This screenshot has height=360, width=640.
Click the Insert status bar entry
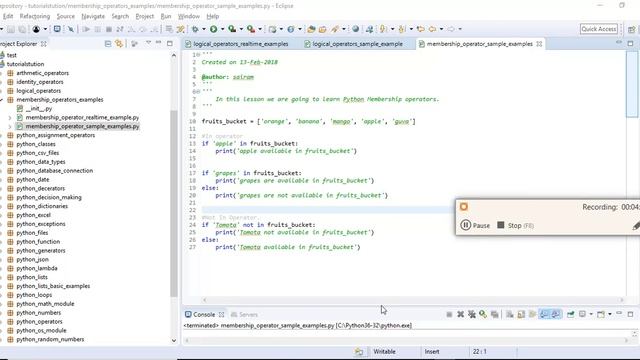click(432, 351)
